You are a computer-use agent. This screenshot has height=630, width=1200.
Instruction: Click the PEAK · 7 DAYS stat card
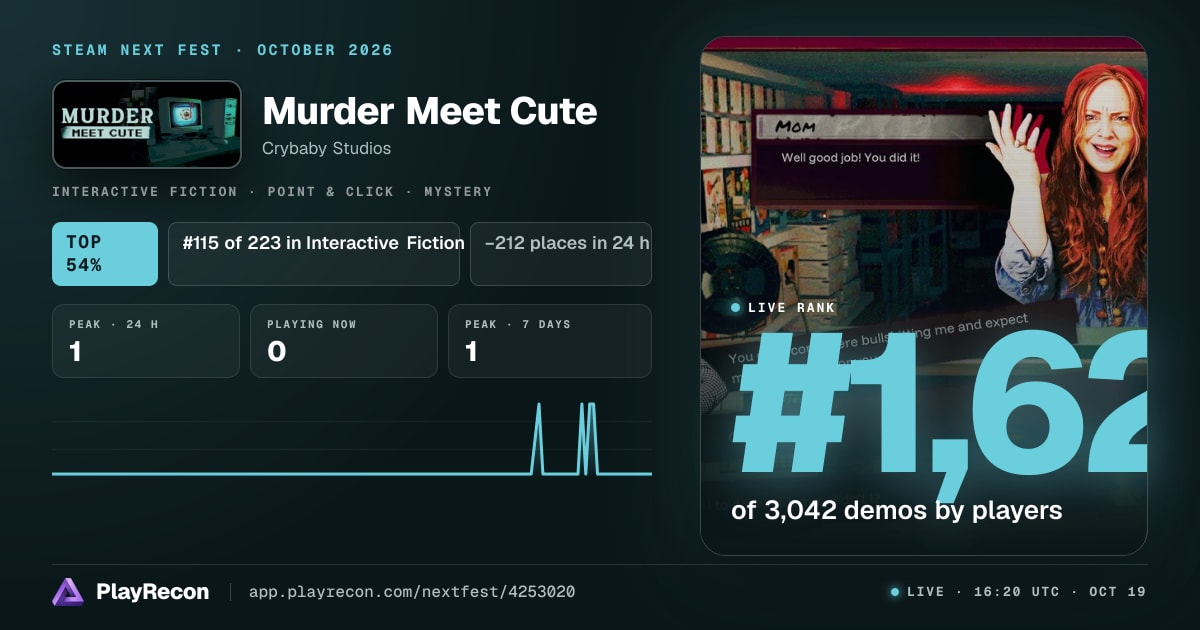click(x=550, y=341)
